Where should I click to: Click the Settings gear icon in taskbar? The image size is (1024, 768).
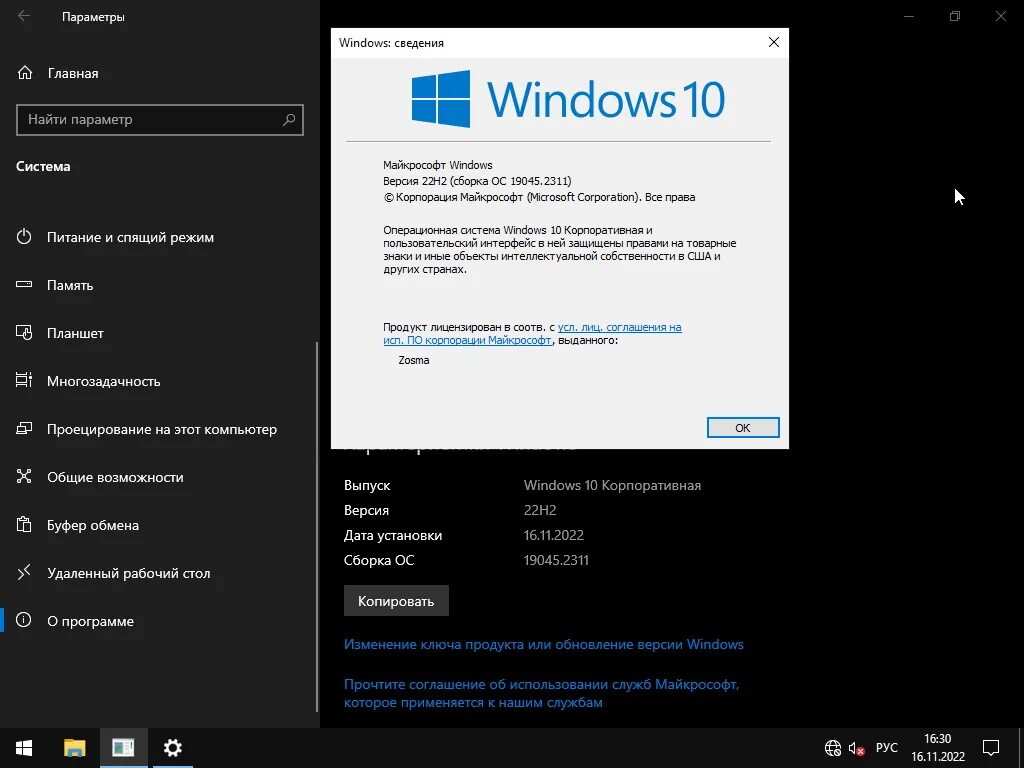tap(172, 748)
